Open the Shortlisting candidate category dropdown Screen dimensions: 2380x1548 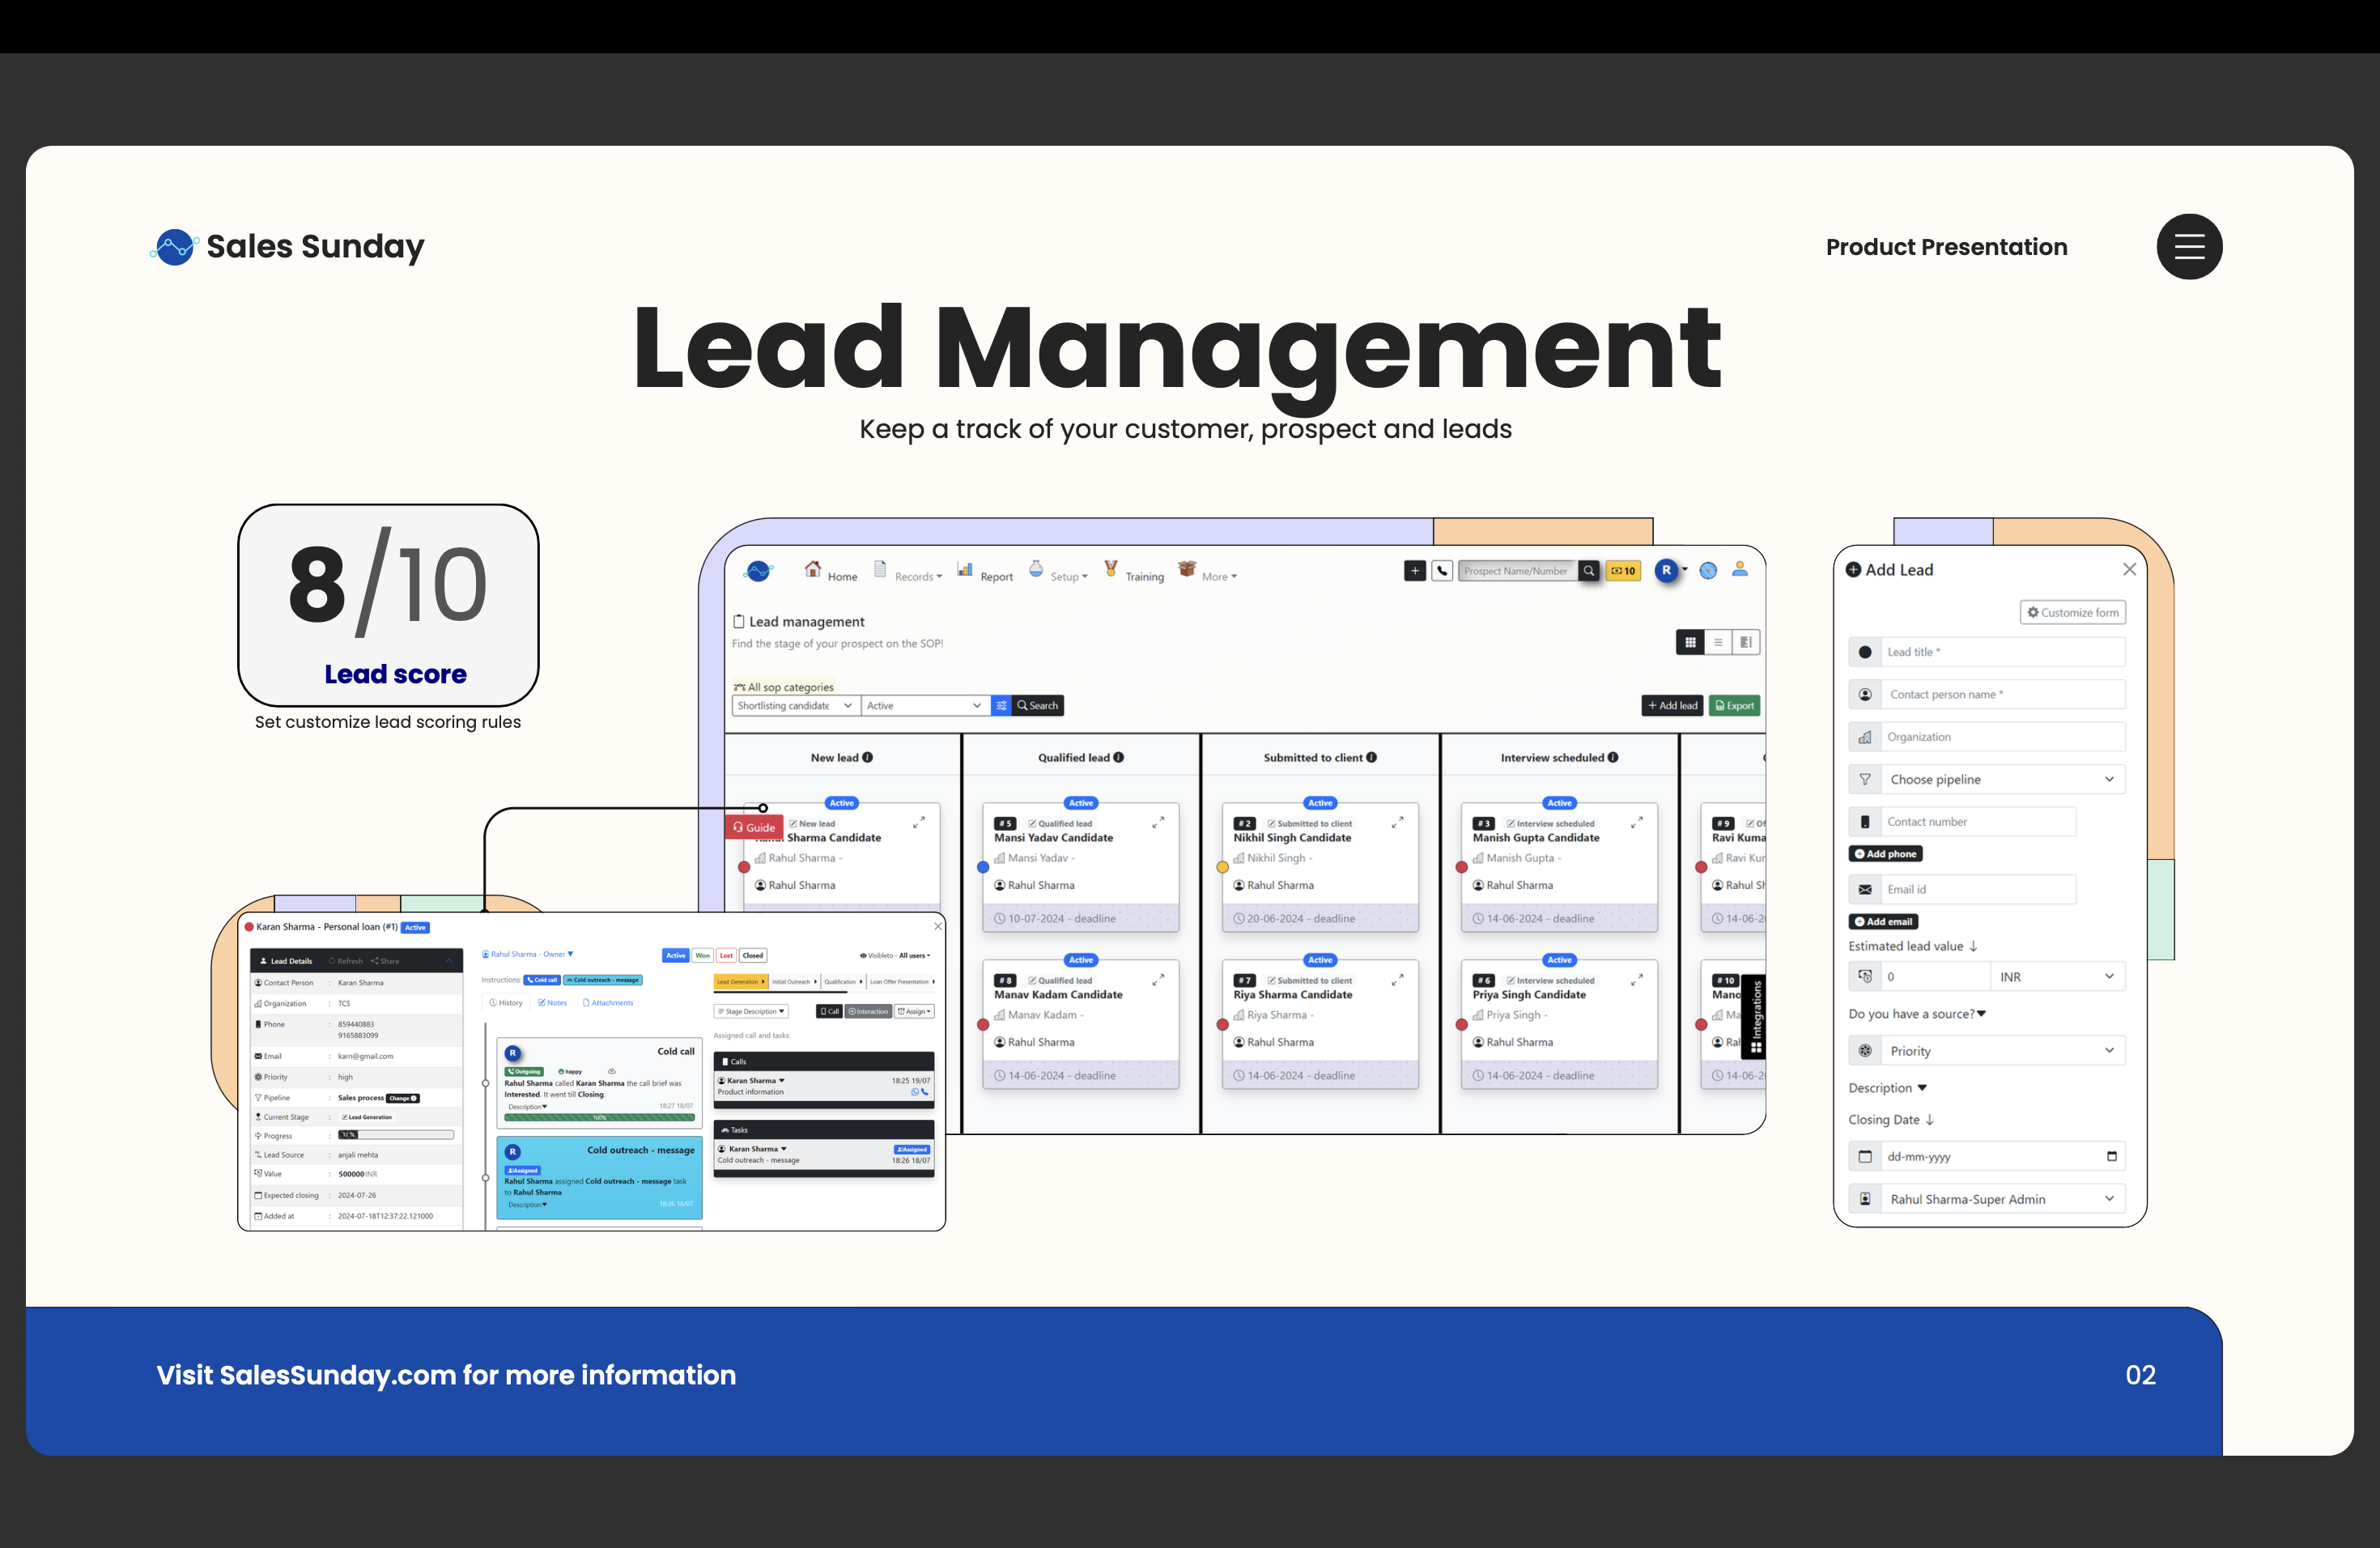793,705
